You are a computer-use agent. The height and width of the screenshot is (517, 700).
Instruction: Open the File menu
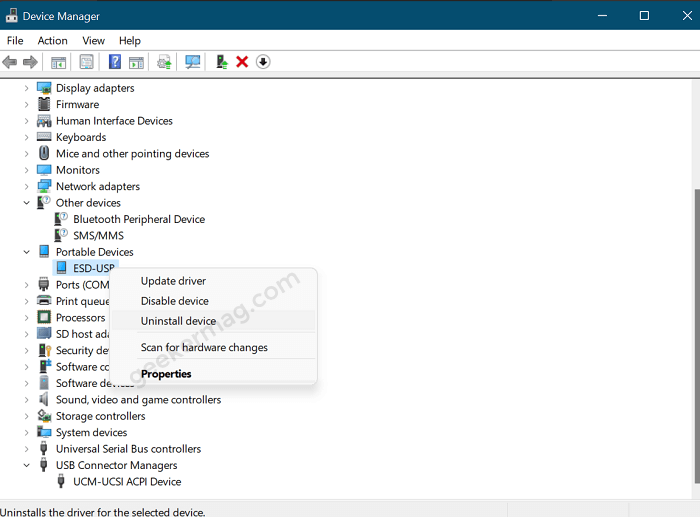coord(15,41)
